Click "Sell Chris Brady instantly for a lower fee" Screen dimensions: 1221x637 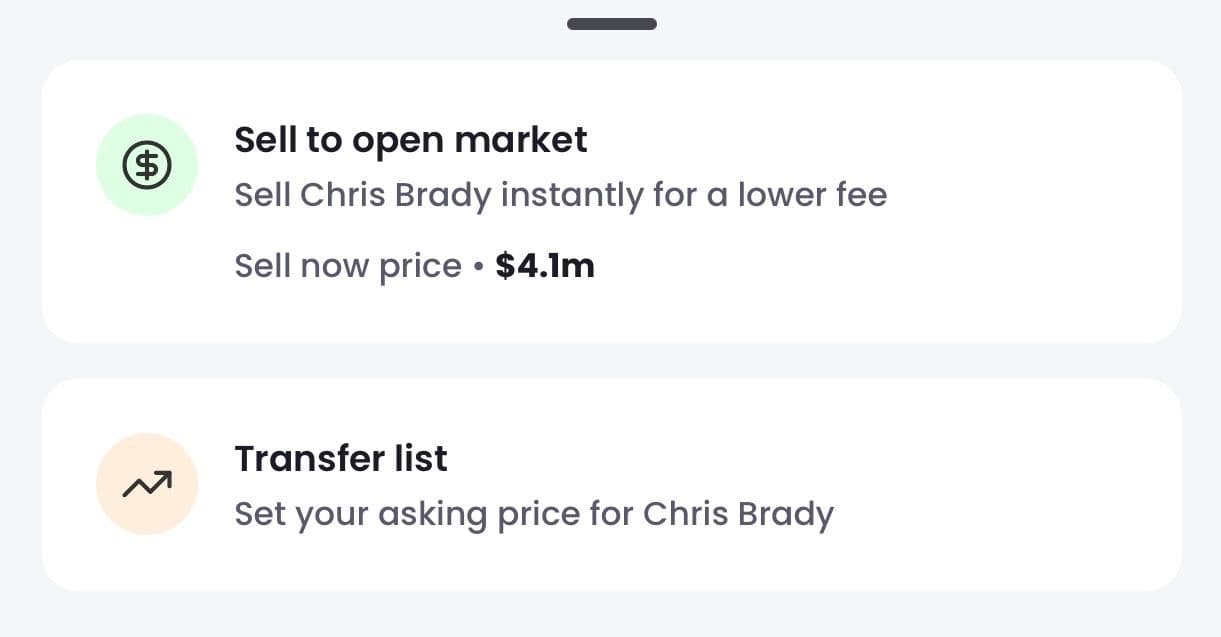(560, 194)
